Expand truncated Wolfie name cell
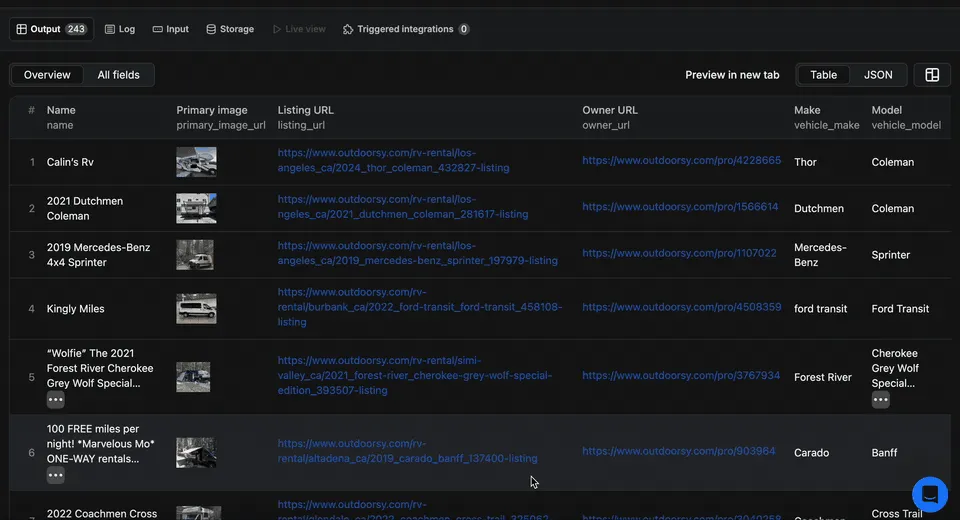Screen dimensions: 960x520 pos(56,400)
